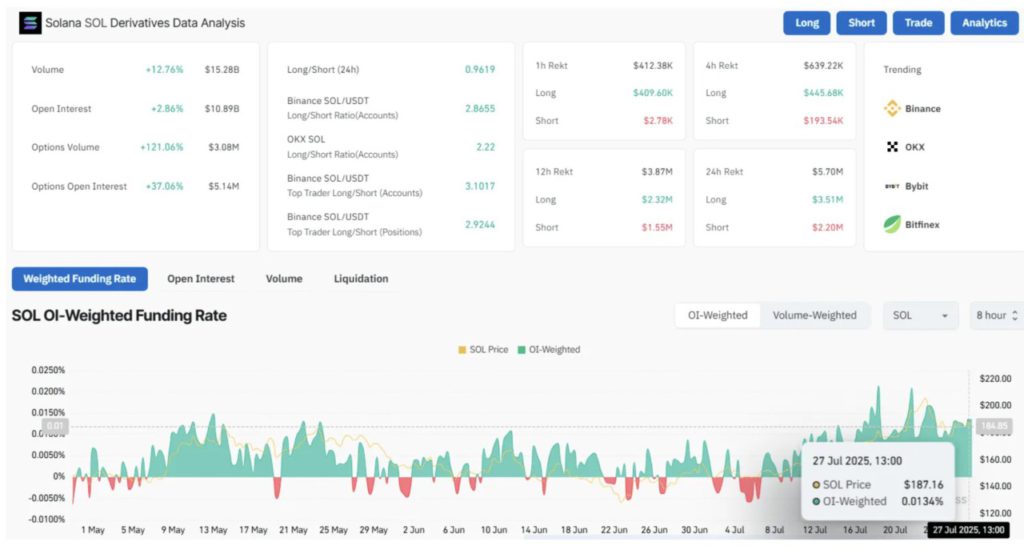The height and width of the screenshot is (550, 1024).
Task: Click the Trade button
Action: pos(918,23)
